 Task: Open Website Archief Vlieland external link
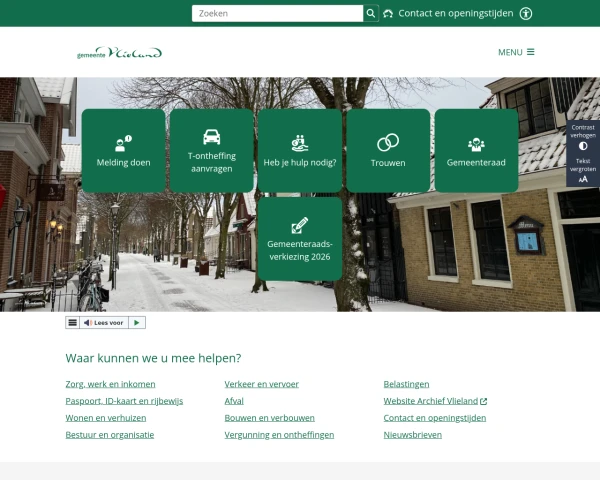click(x=435, y=401)
